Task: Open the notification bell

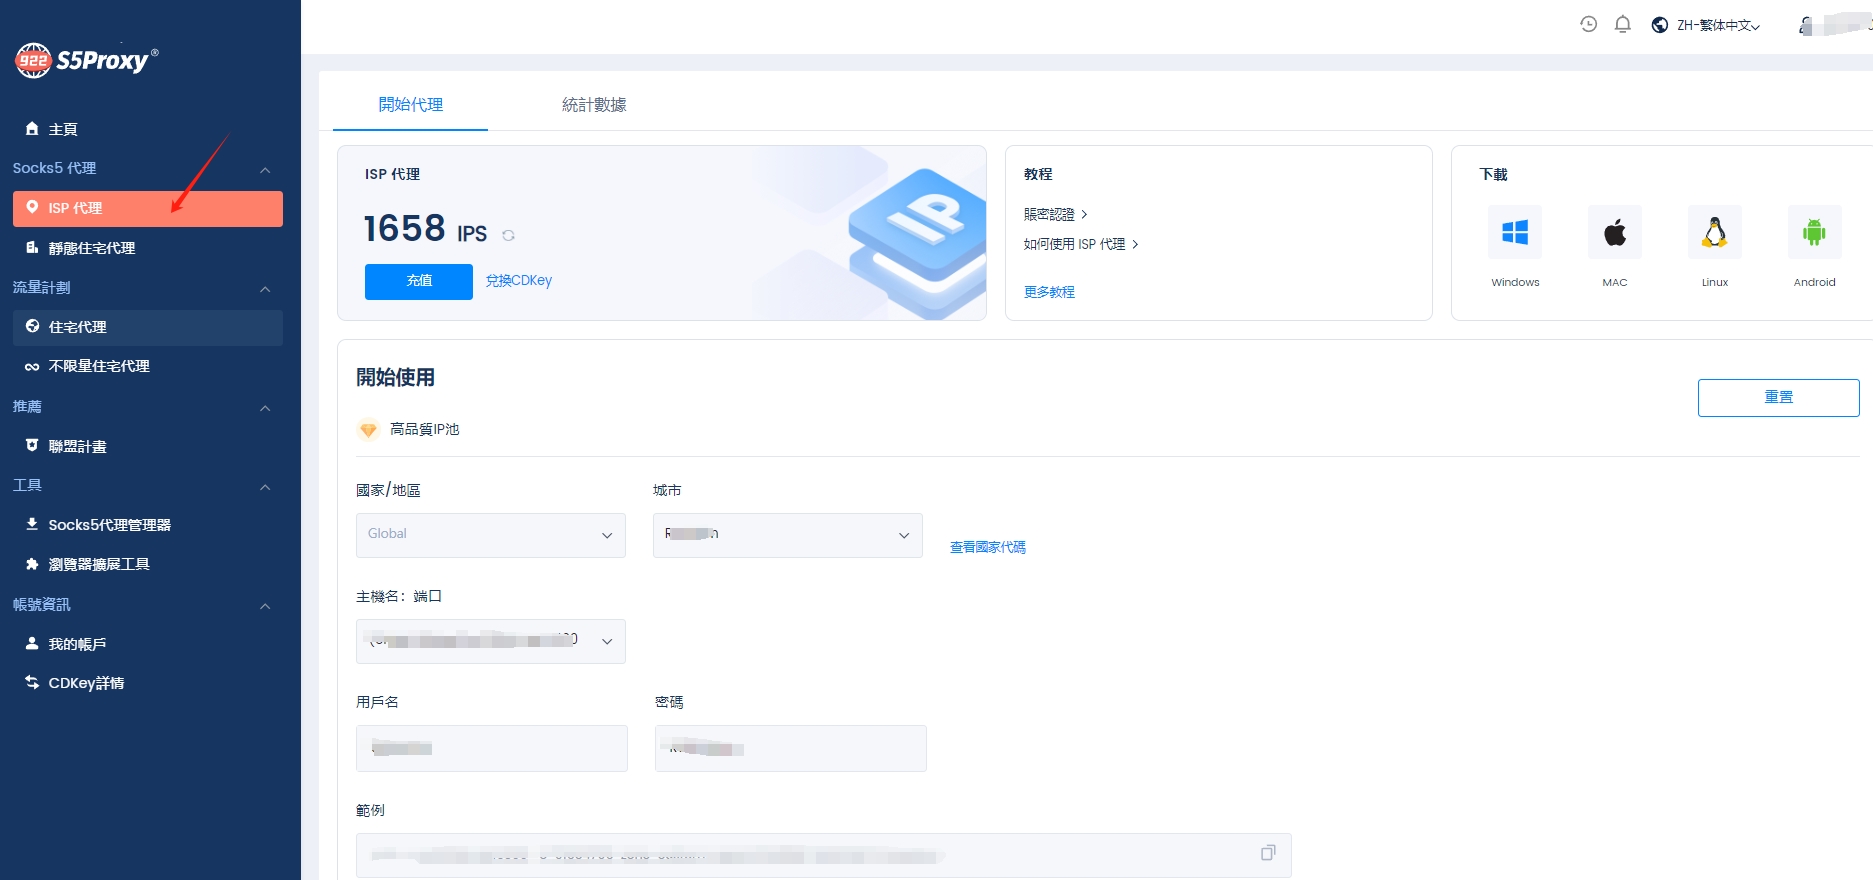Action: pyautogui.click(x=1623, y=25)
